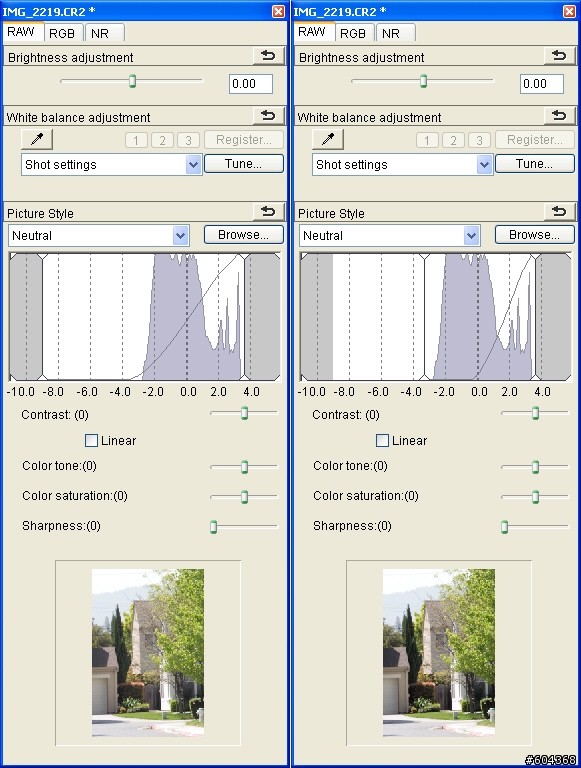Screen dimensions: 581x768
Task: Click Browse... button in left panel
Action: point(243,235)
